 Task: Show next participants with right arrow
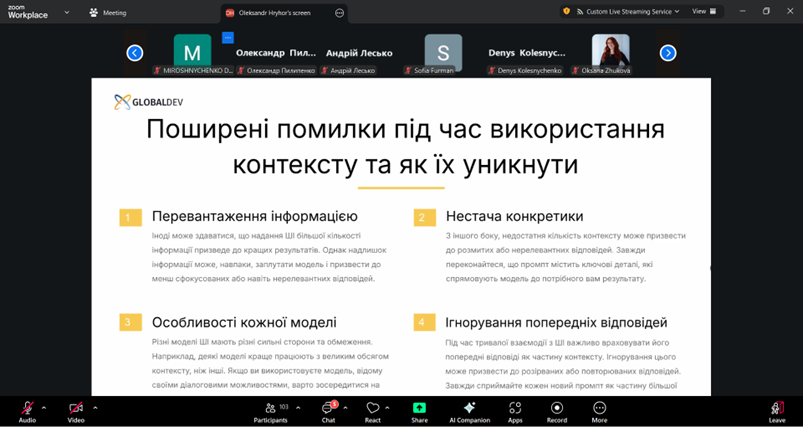pyautogui.click(x=668, y=53)
